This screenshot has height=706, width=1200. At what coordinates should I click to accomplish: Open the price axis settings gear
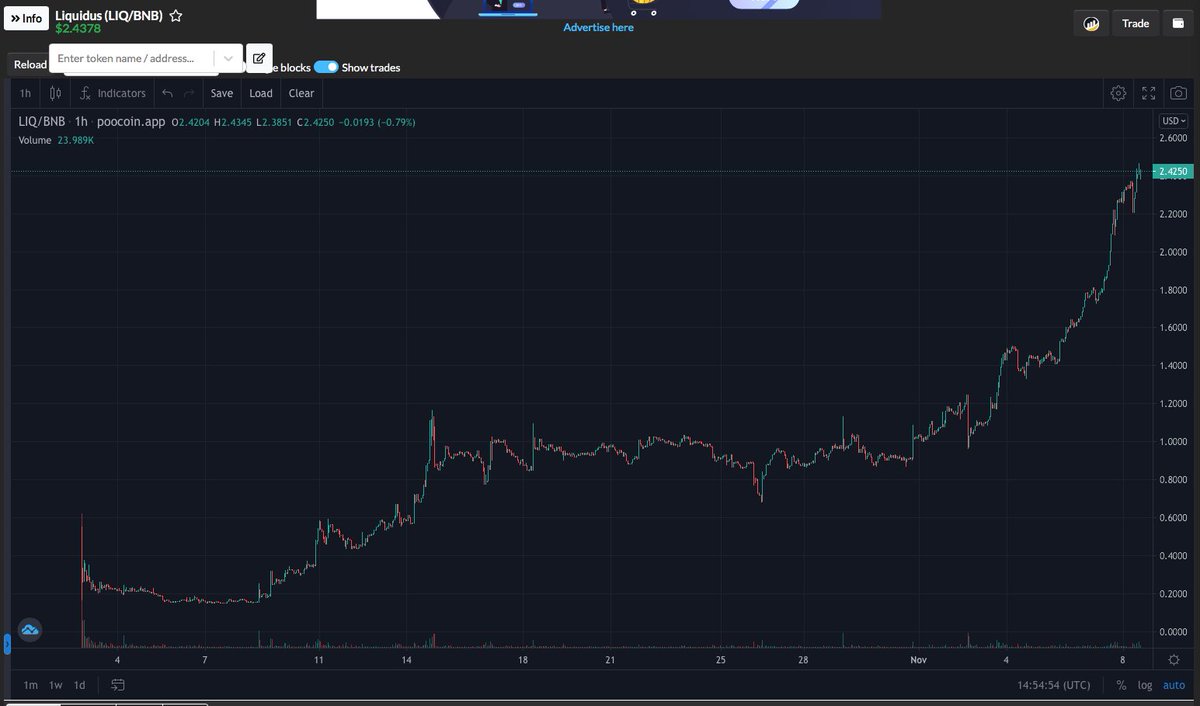1173,660
